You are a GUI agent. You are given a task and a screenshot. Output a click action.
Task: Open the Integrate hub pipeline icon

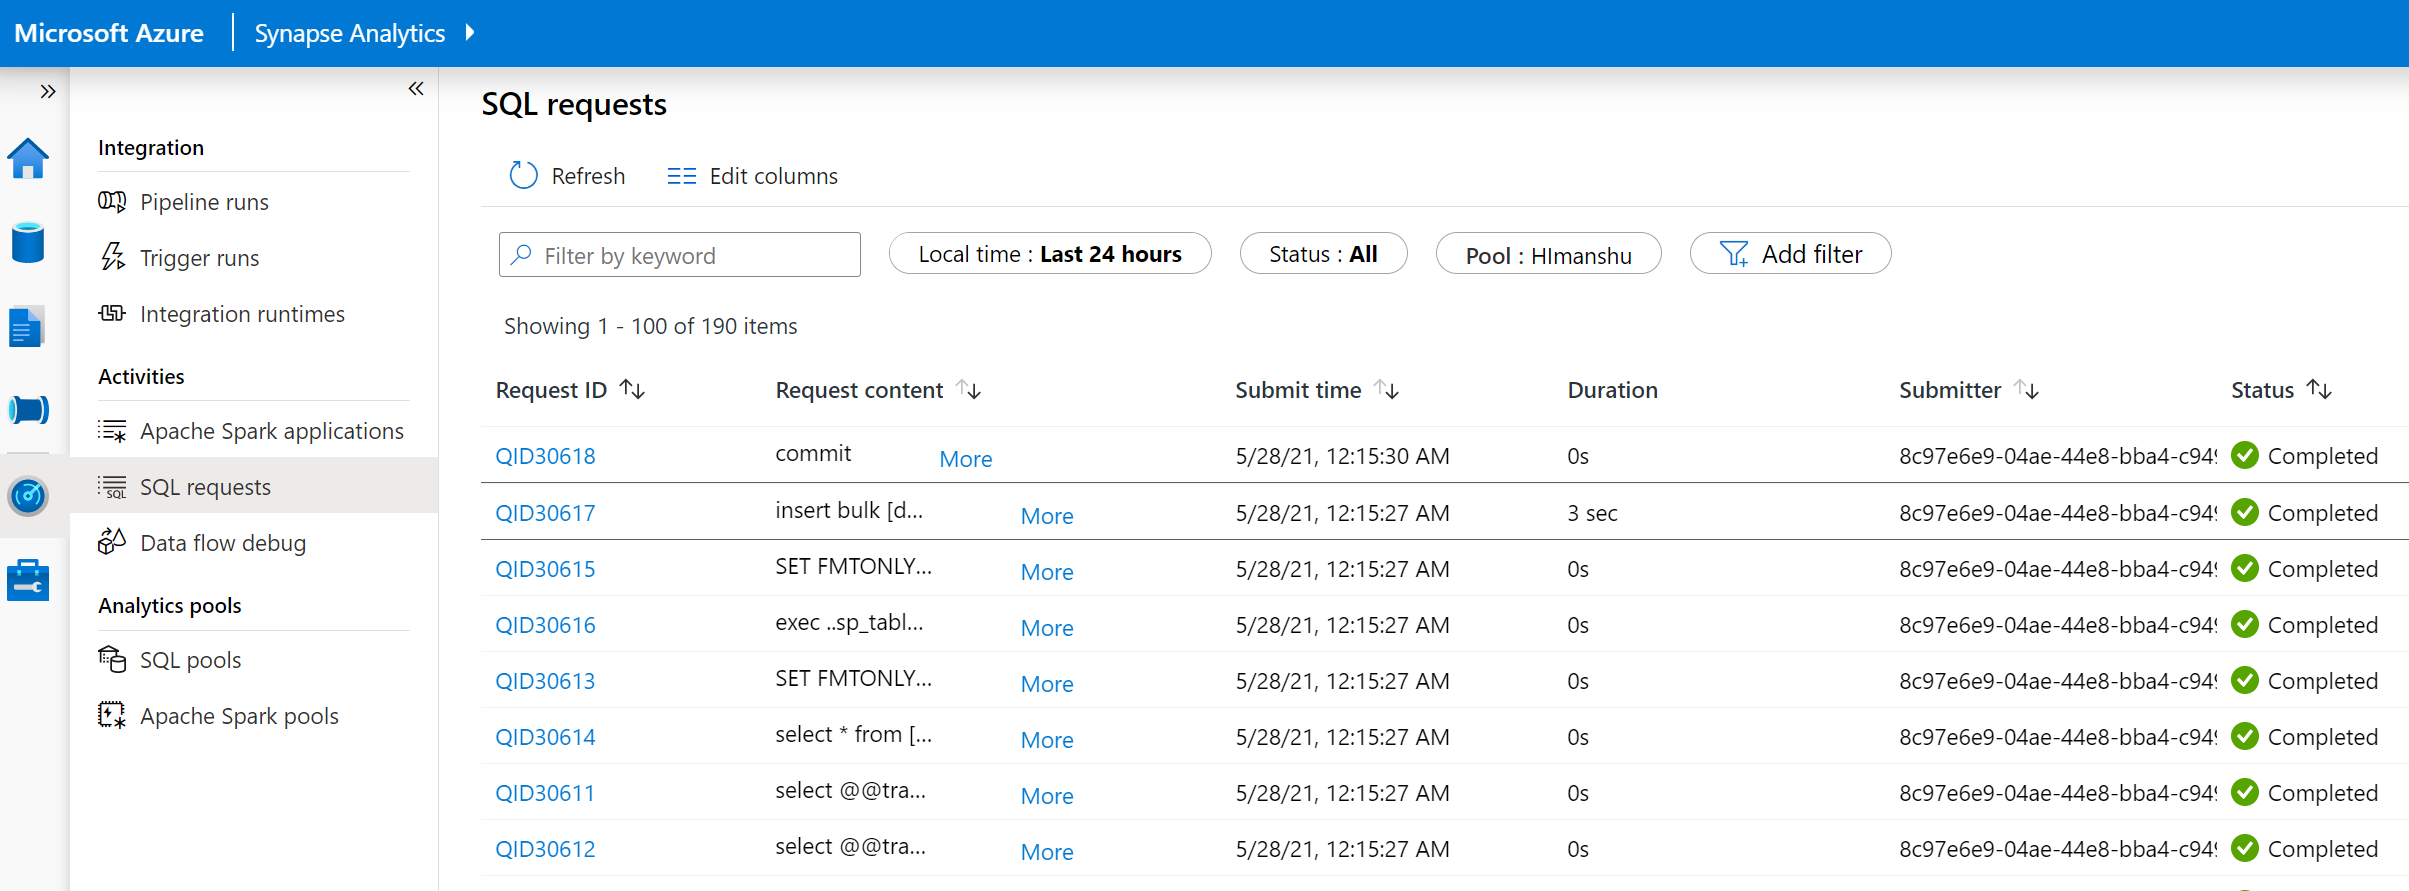coord(28,410)
